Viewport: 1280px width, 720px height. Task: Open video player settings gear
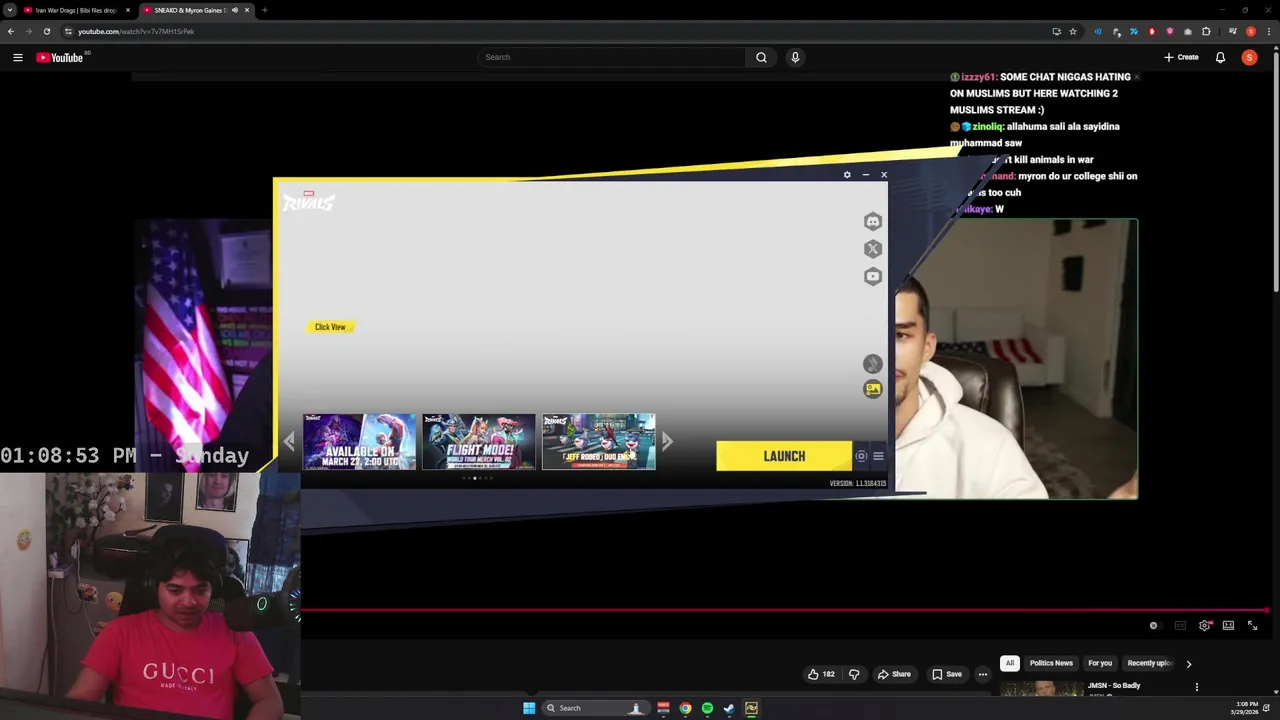(x=1205, y=626)
